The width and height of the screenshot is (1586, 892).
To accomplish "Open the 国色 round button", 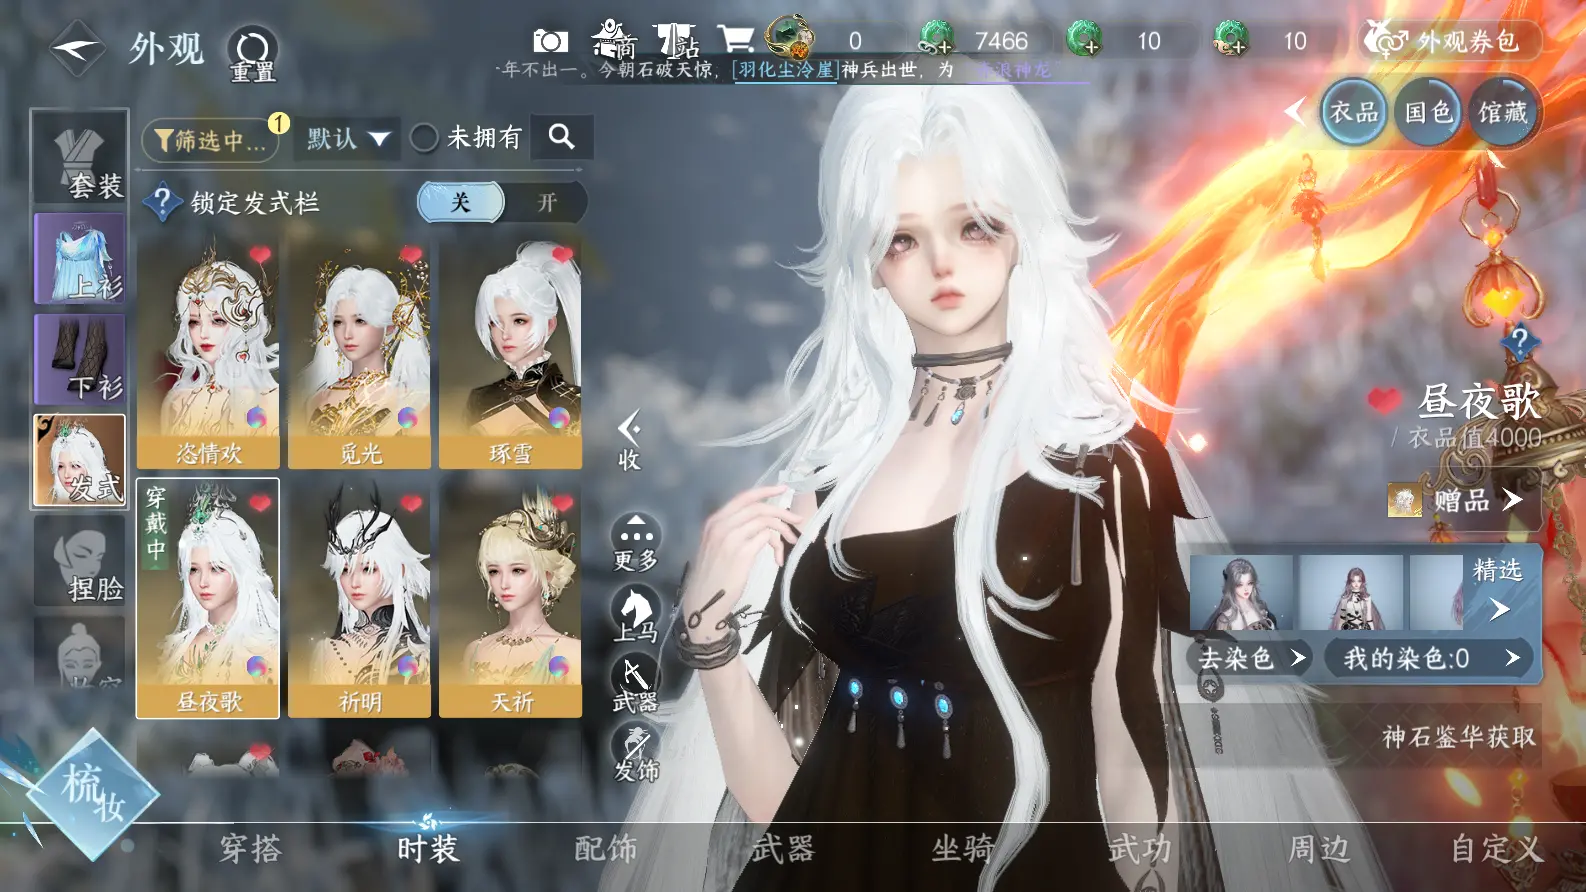I will [x=1428, y=111].
